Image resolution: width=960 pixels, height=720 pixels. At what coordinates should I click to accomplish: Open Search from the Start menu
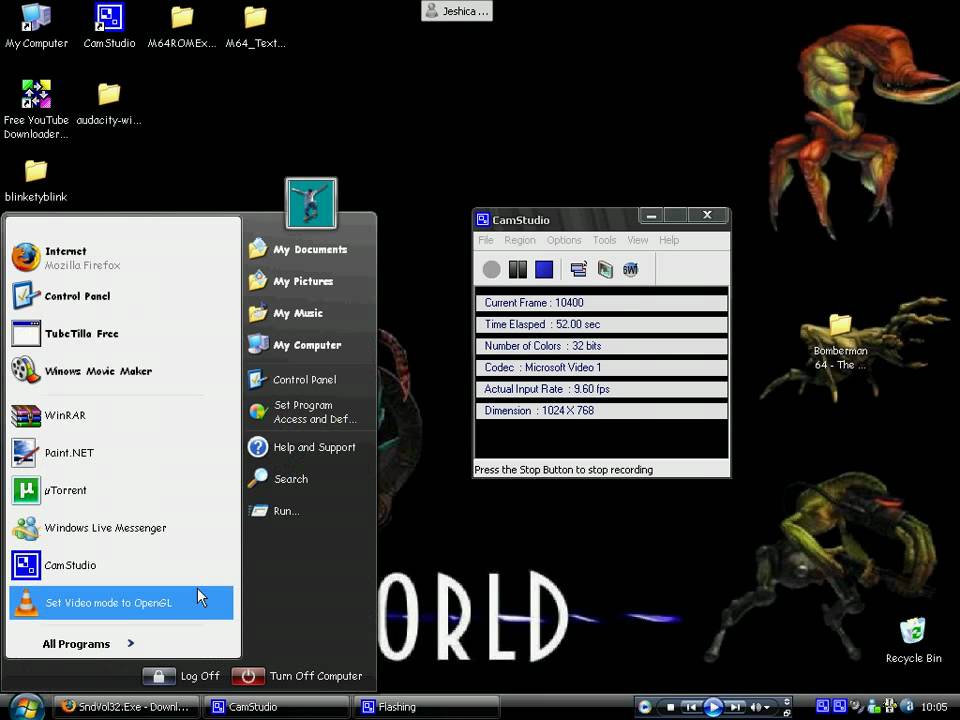[309, 479]
